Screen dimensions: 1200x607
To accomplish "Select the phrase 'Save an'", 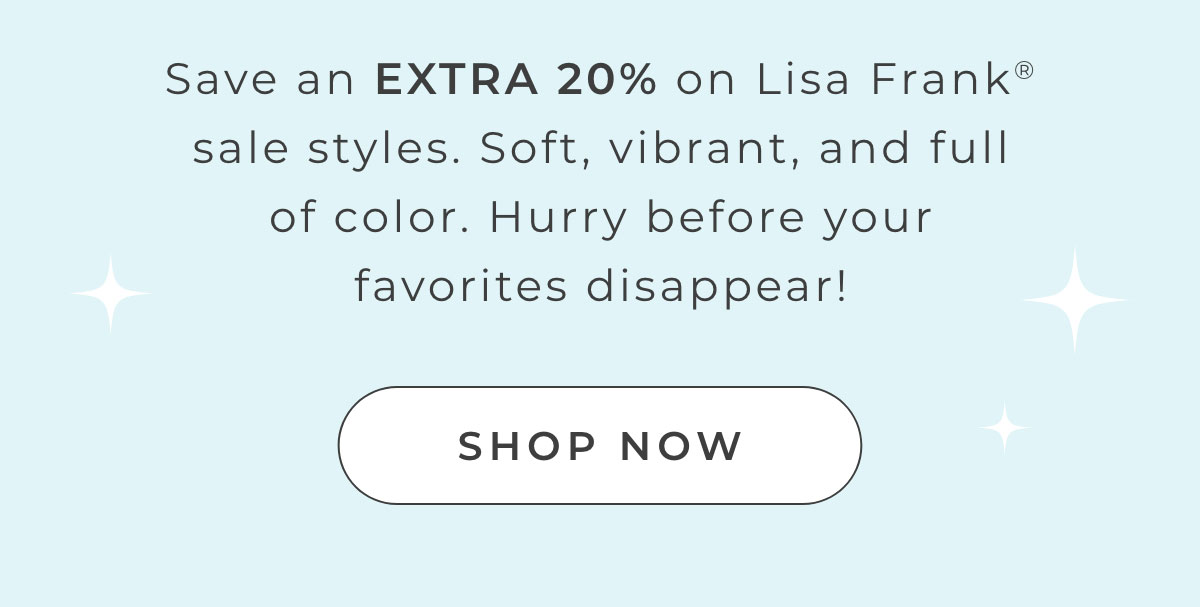I will (x=260, y=79).
